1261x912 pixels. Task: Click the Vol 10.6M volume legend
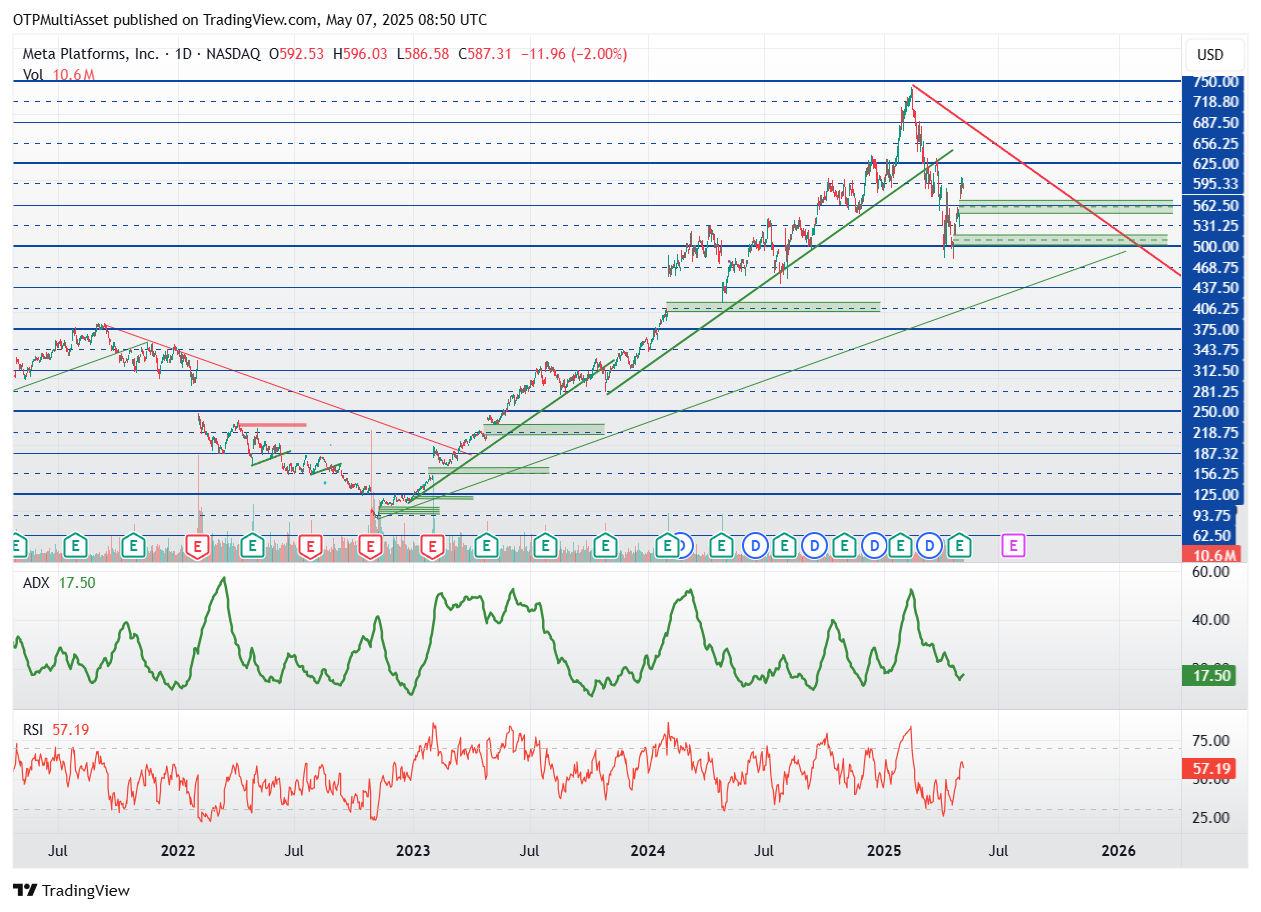pyautogui.click(x=59, y=75)
